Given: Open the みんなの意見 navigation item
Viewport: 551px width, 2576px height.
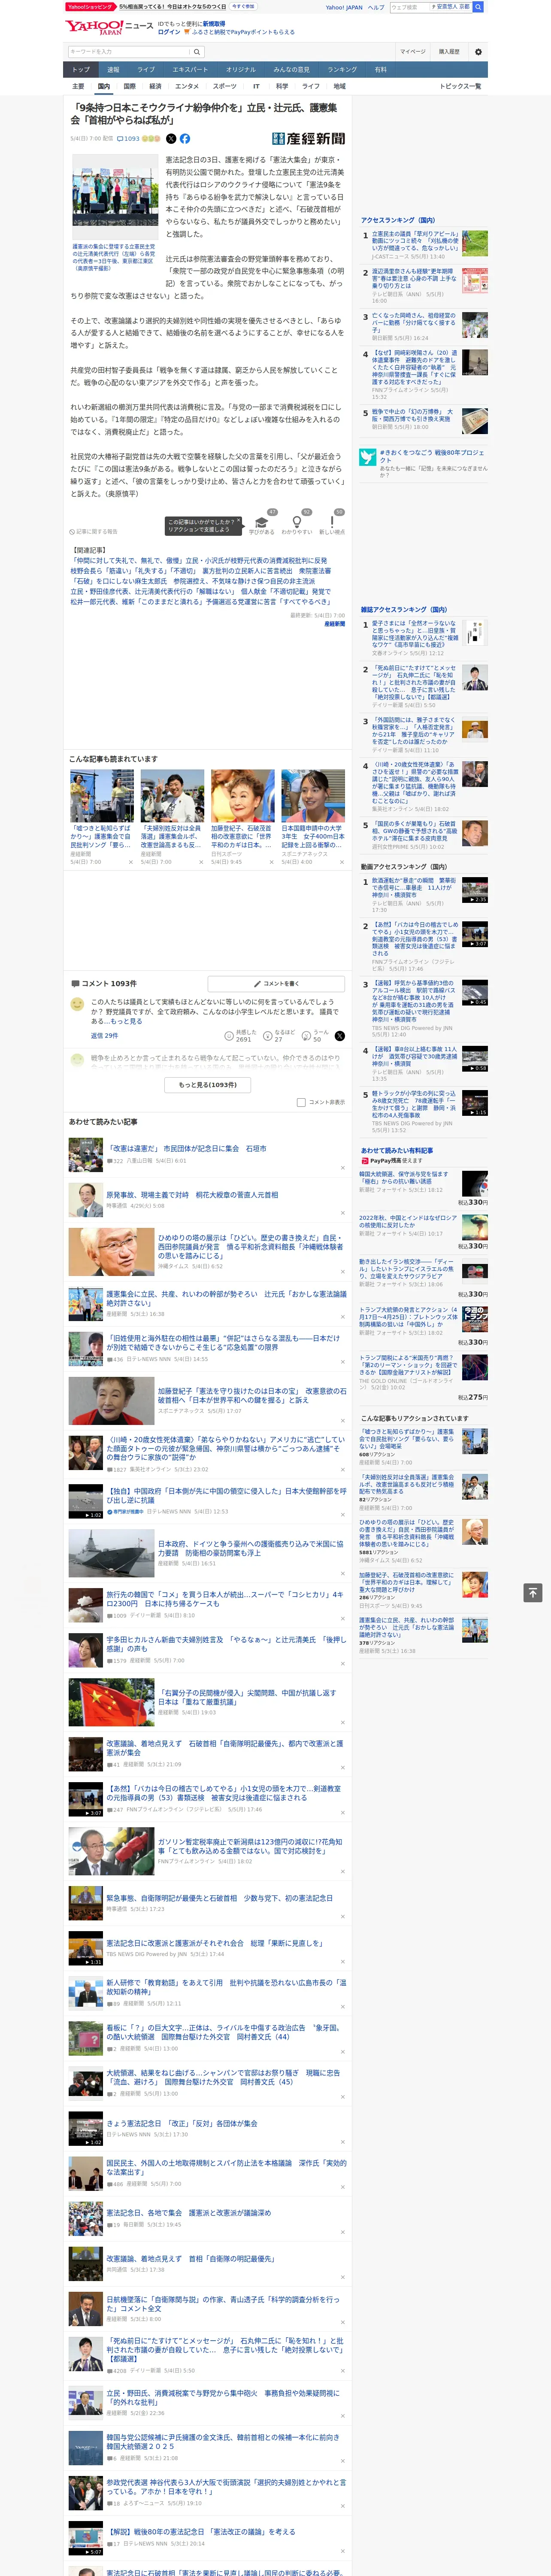Looking at the screenshot, I should coord(291,69).
